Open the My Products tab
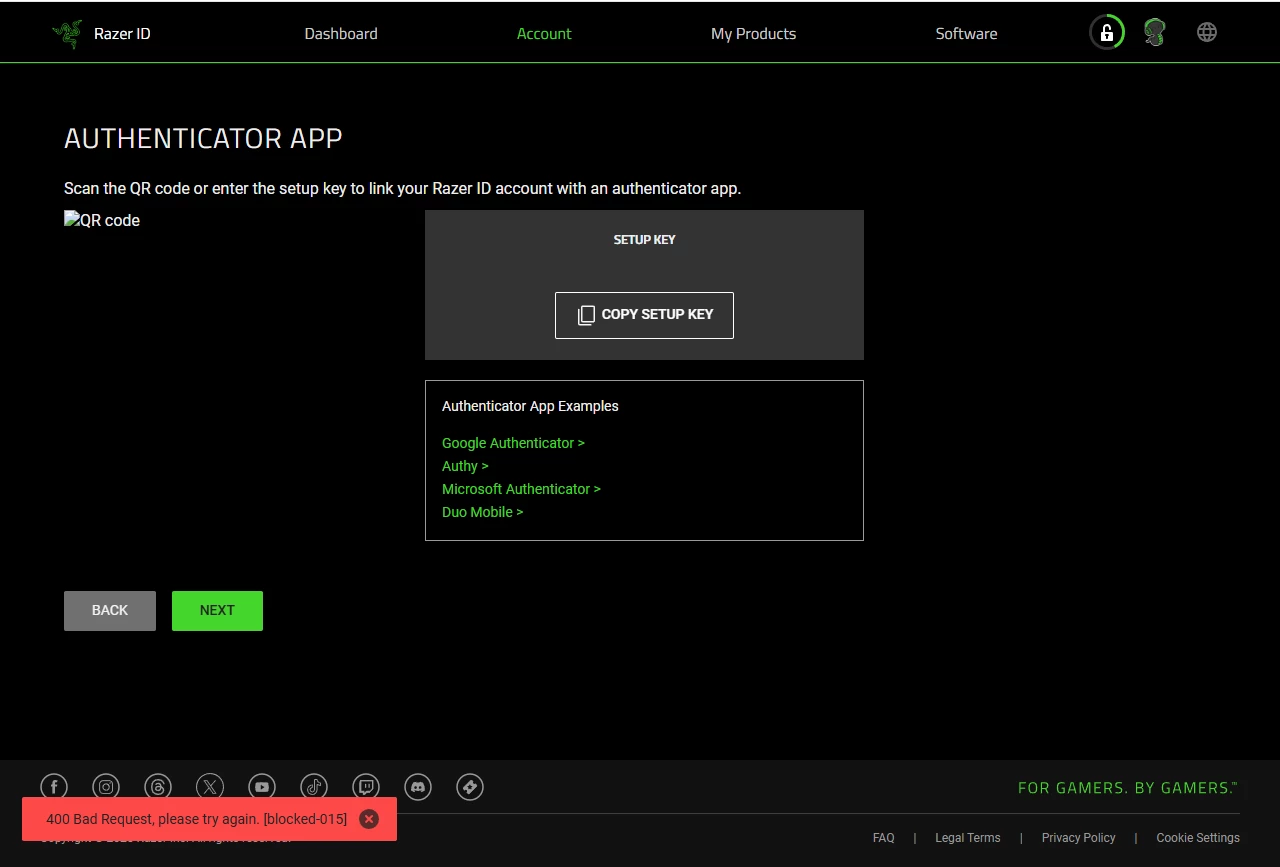 click(x=753, y=34)
